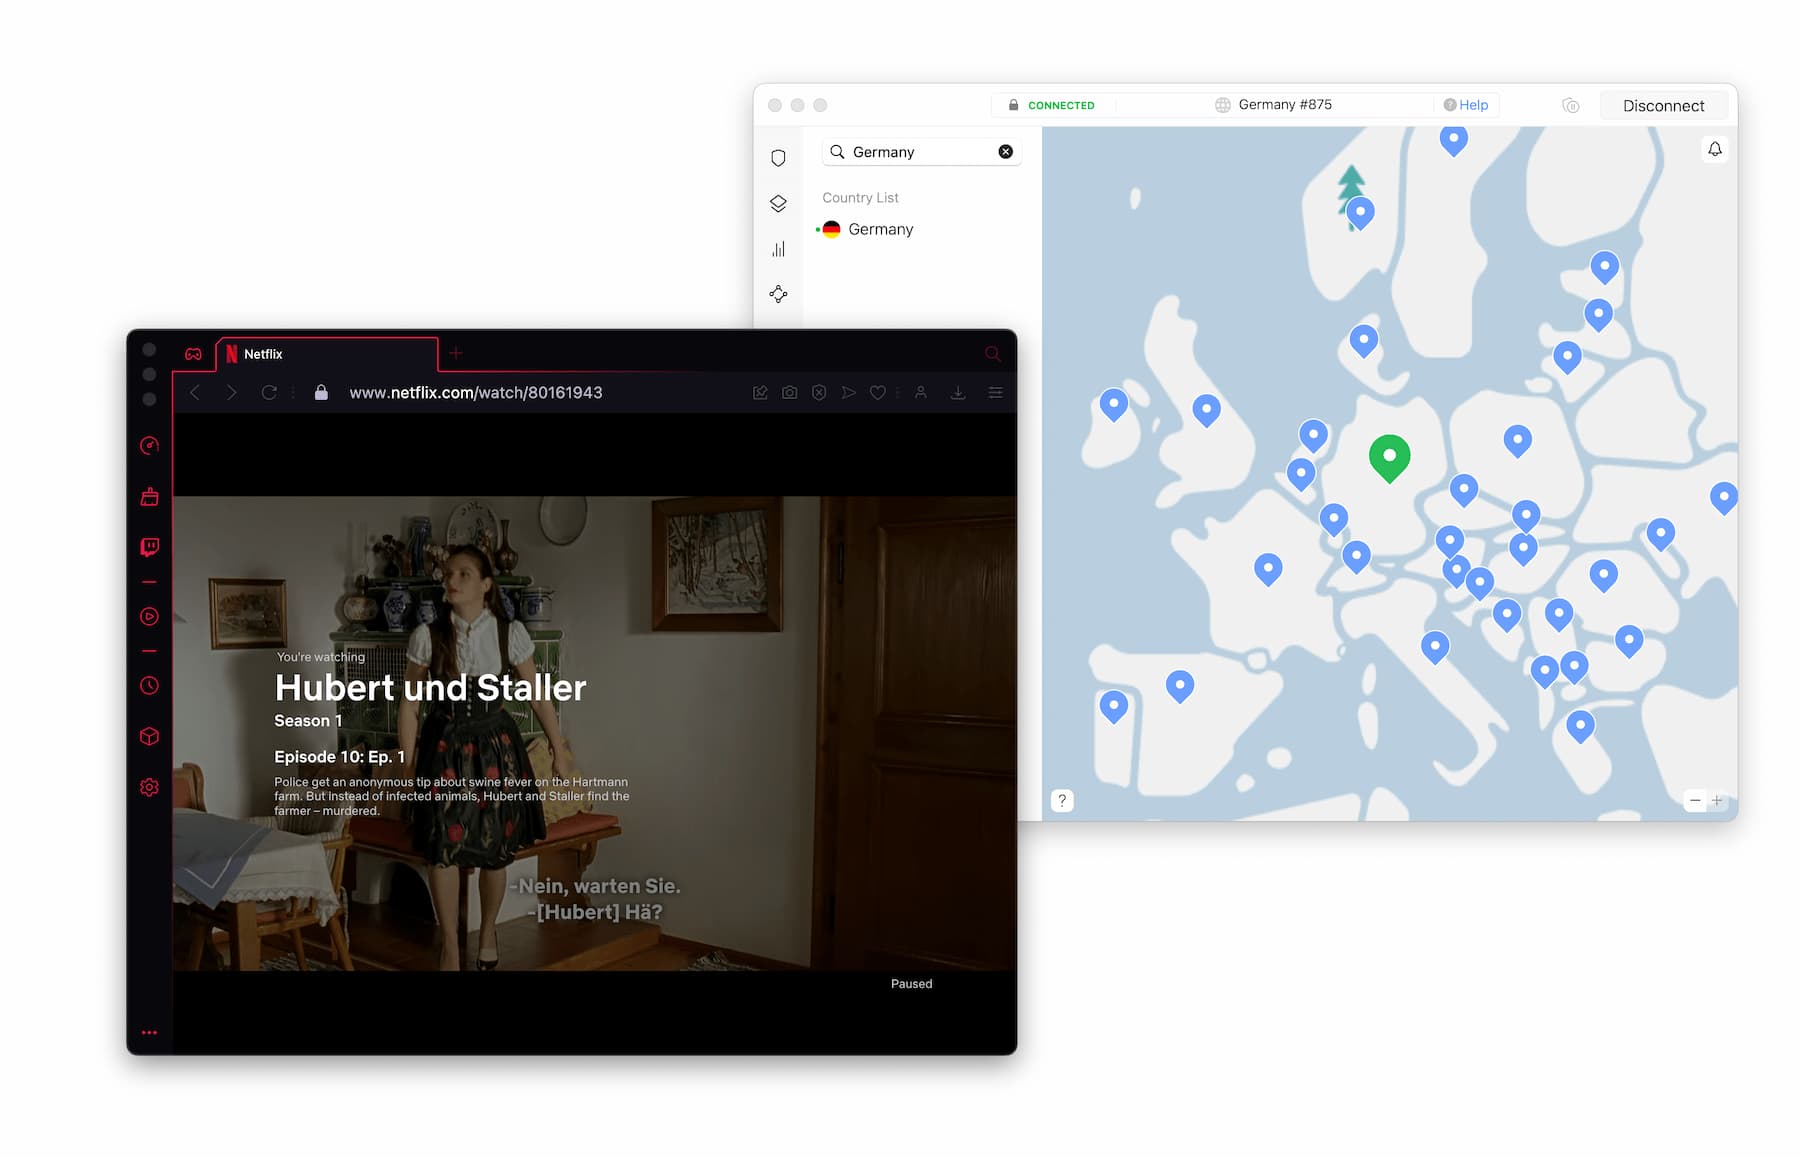This screenshot has height=1157, width=1800.
Task: Open GX Control in the Opera sidebar
Action: point(149,446)
